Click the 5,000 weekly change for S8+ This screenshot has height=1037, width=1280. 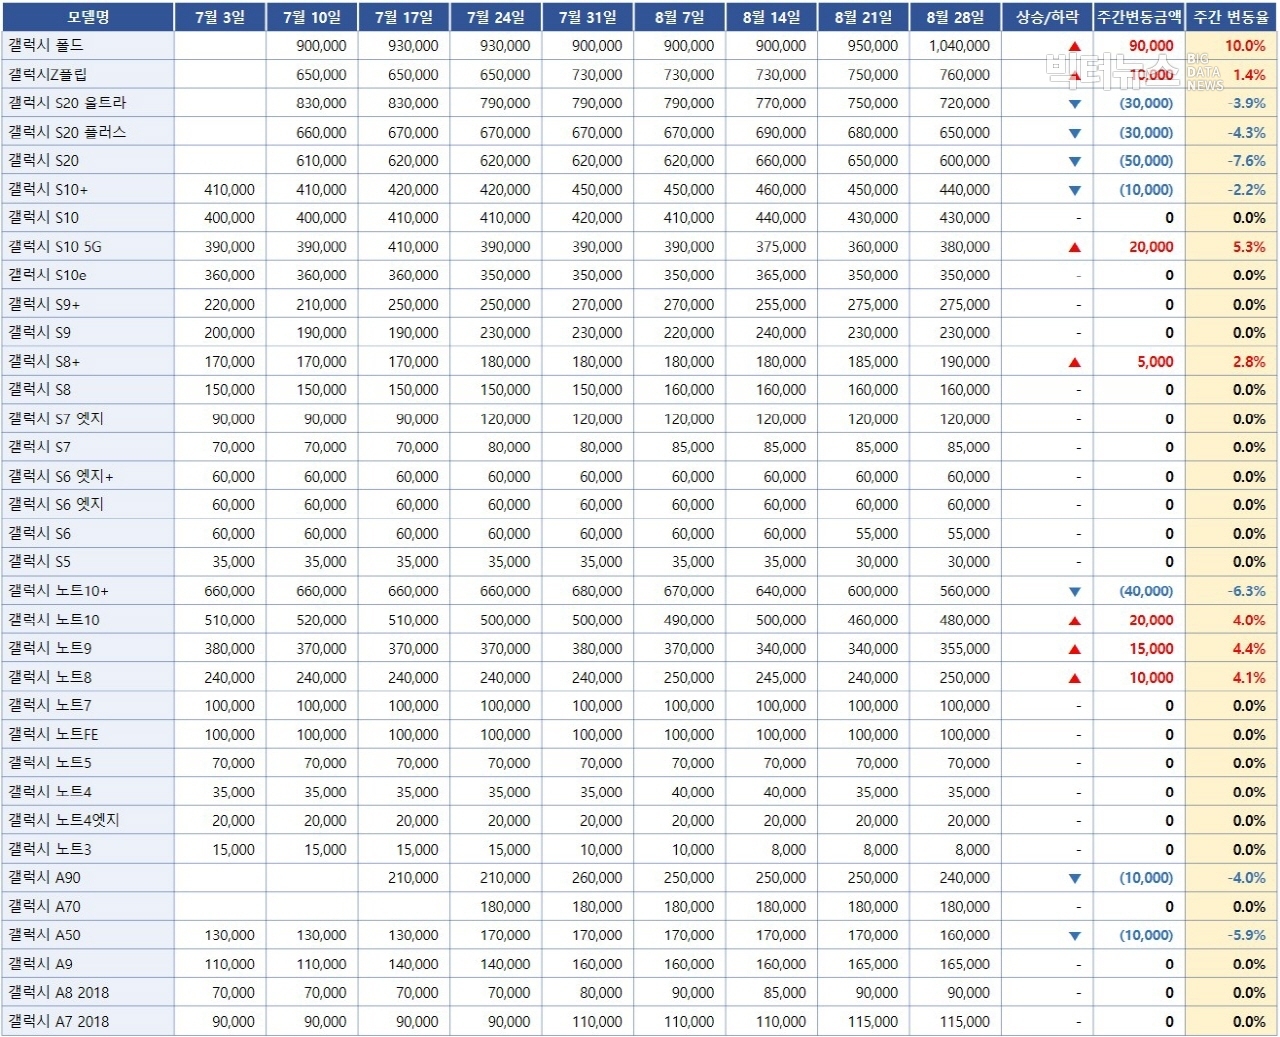pos(1155,362)
